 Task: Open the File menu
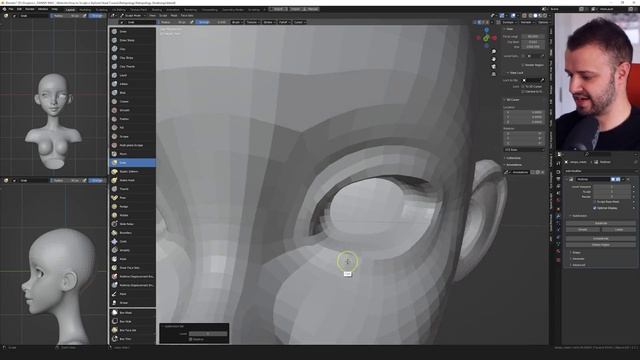(x=11, y=9)
